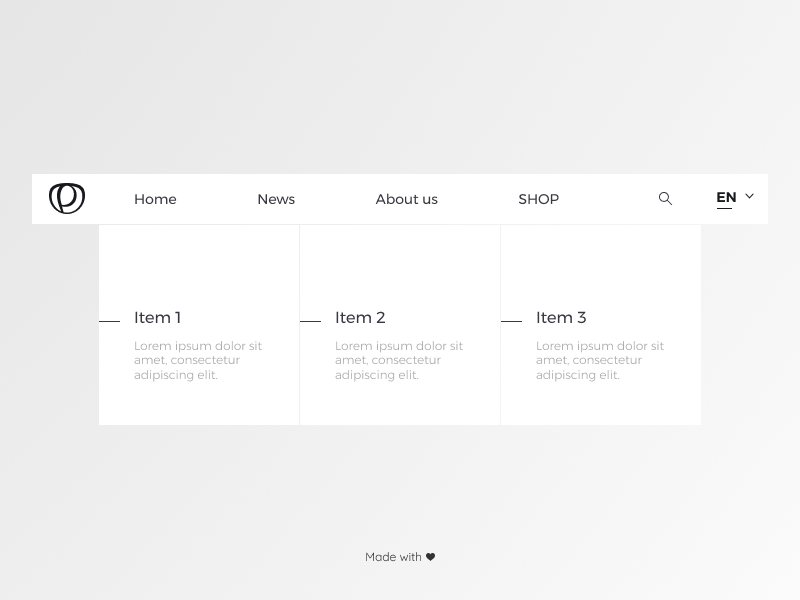Click the Made with footer text
Image resolution: width=800 pixels, height=600 pixels.
(393, 557)
